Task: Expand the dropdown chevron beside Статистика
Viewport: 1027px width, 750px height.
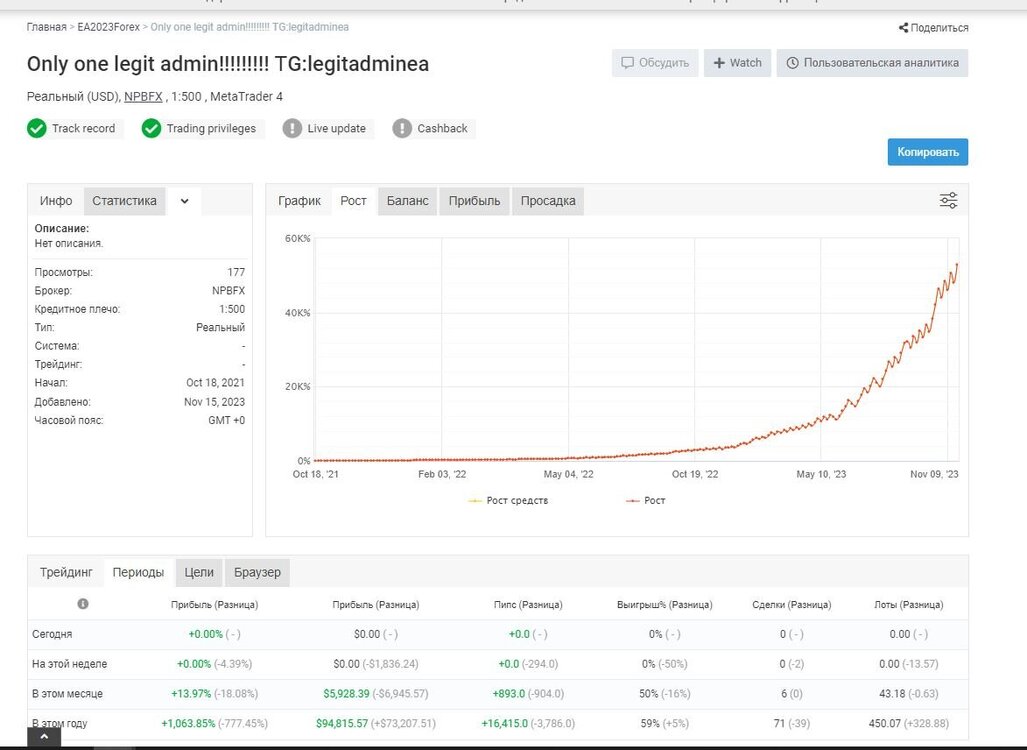Action: click(185, 201)
